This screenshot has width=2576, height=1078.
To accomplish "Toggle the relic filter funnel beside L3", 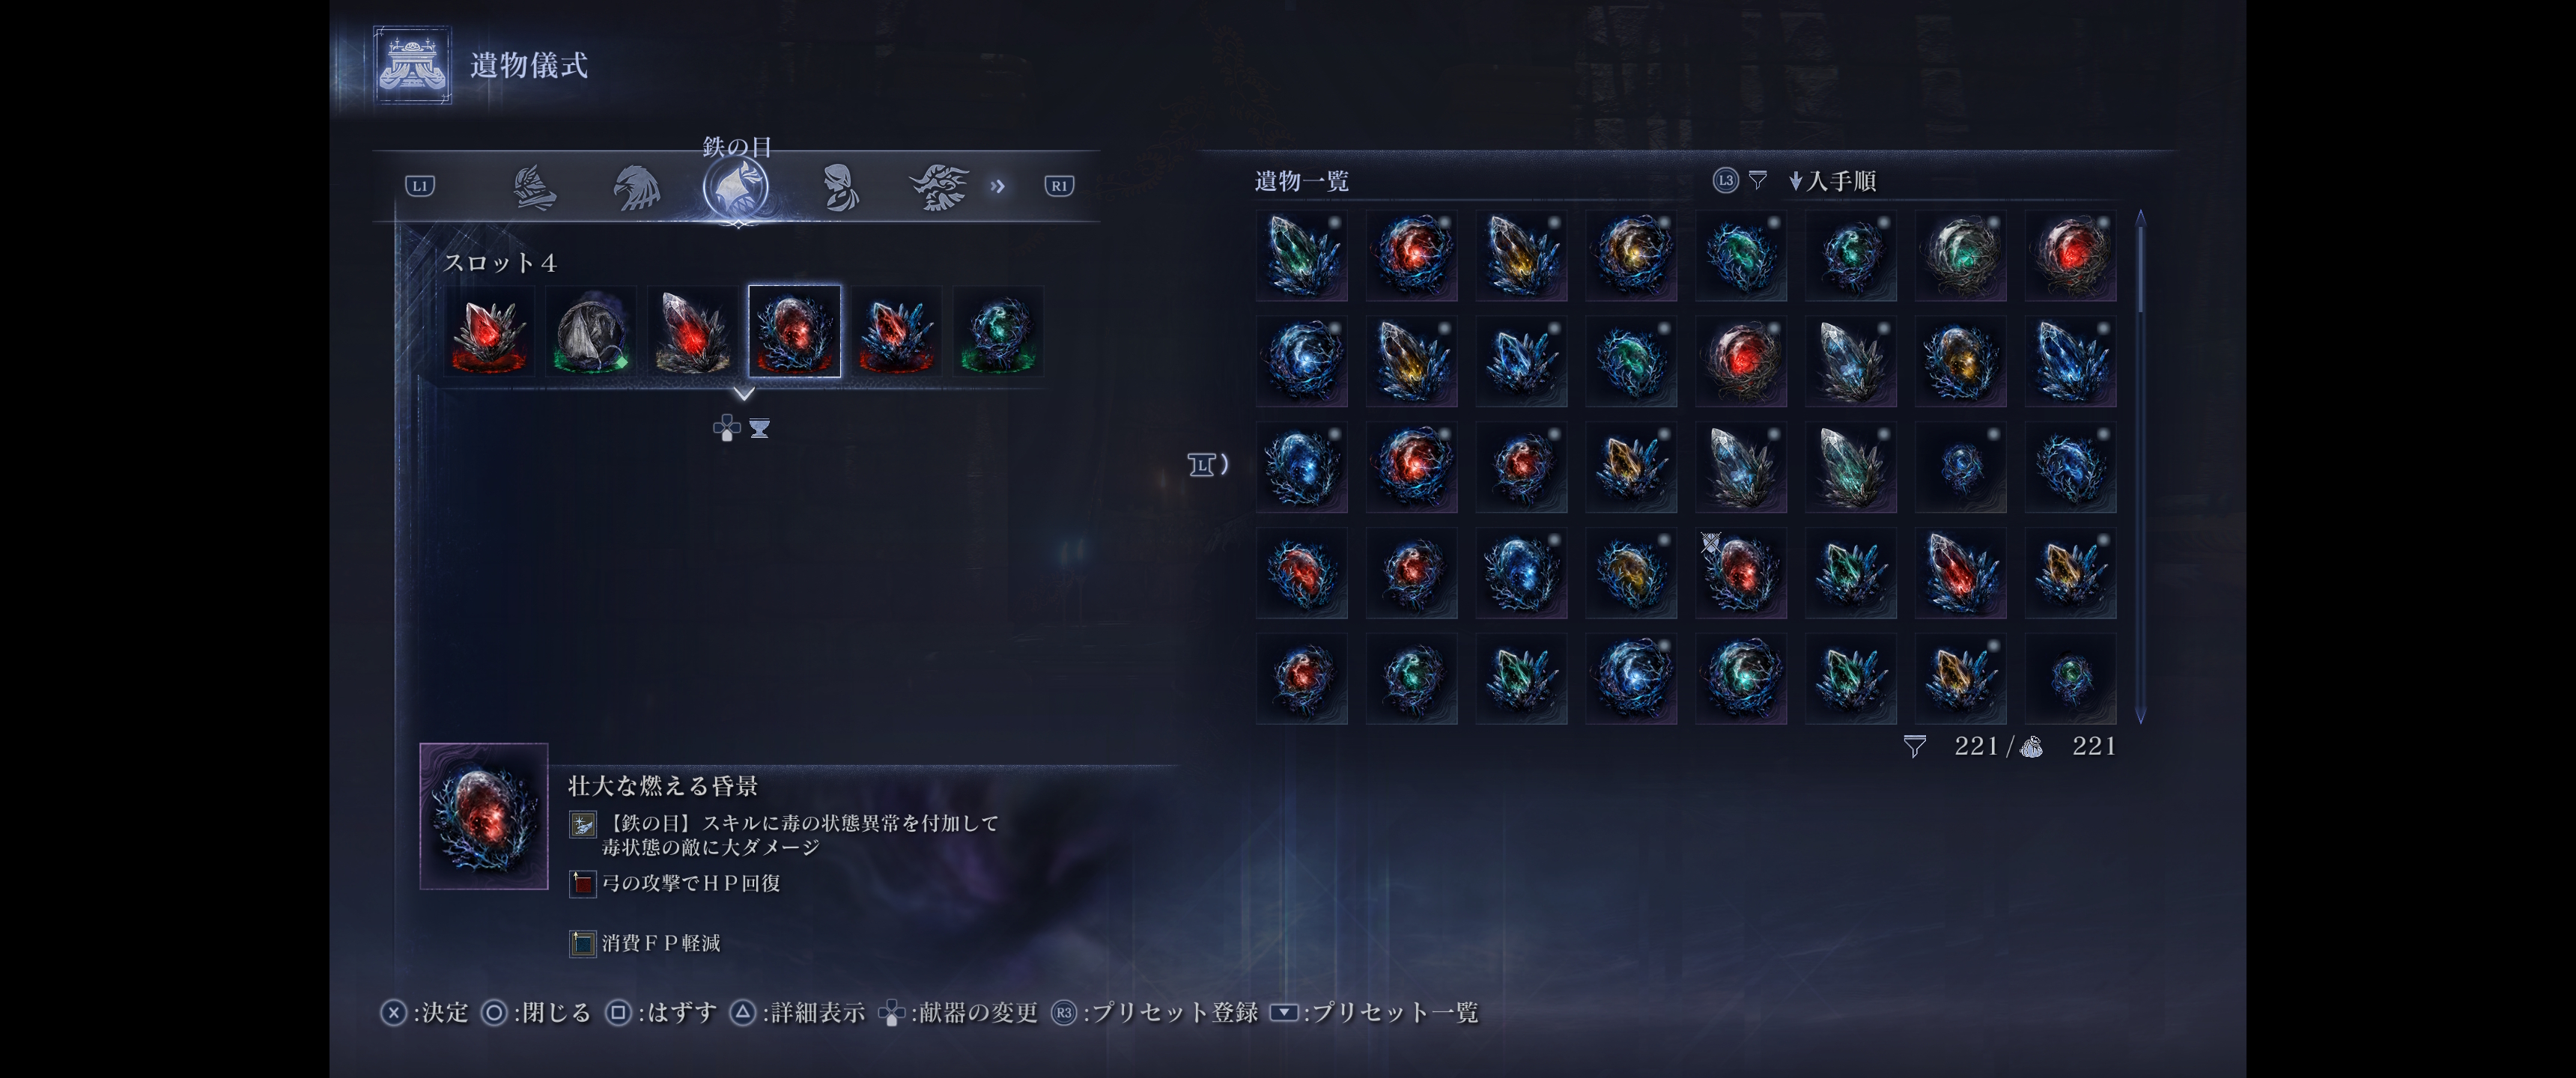I will [x=1757, y=180].
